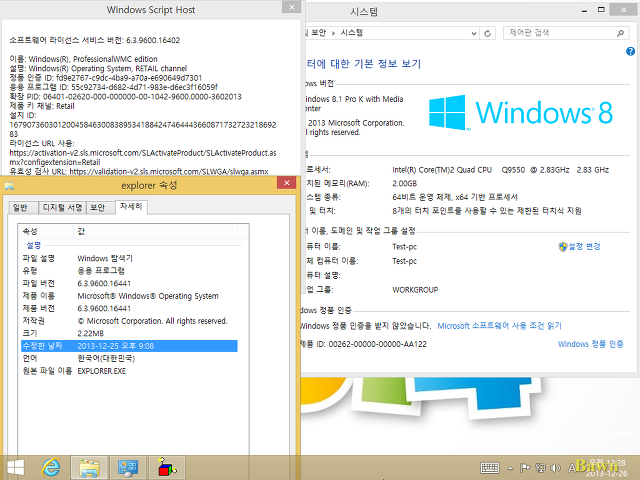Launch Internet Explorer from taskbar
640x480 pixels.
[x=51, y=468]
